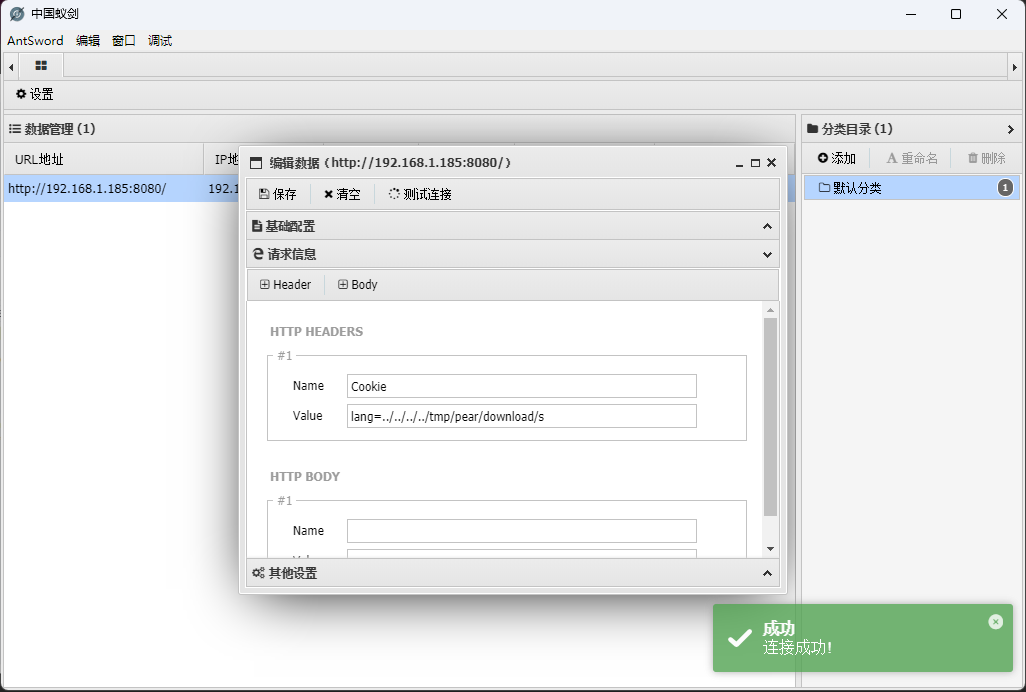Select the 默认分类 folder
Viewport: 1026px width, 692px height.
point(911,188)
